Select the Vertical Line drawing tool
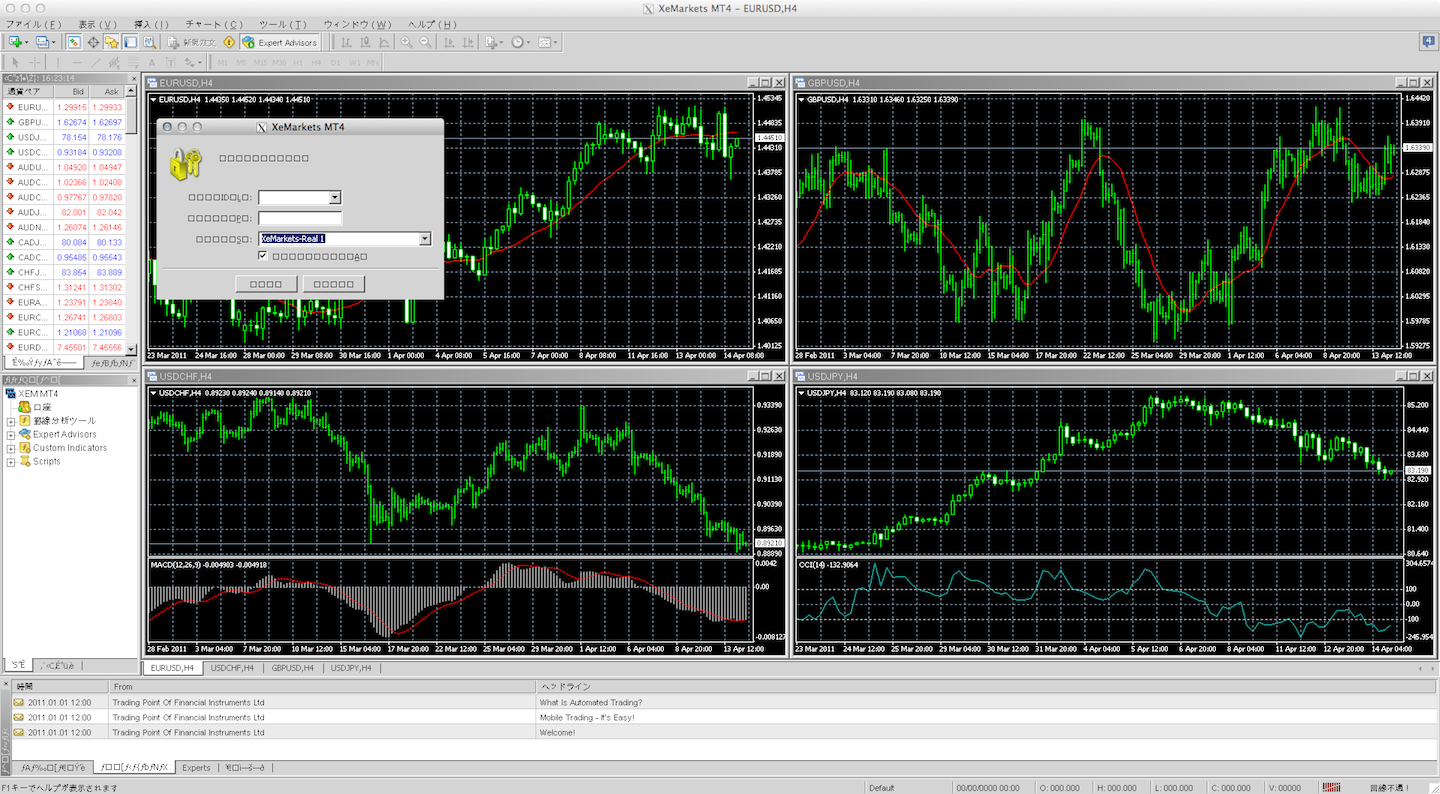1440x794 pixels. (x=58, y=62)
